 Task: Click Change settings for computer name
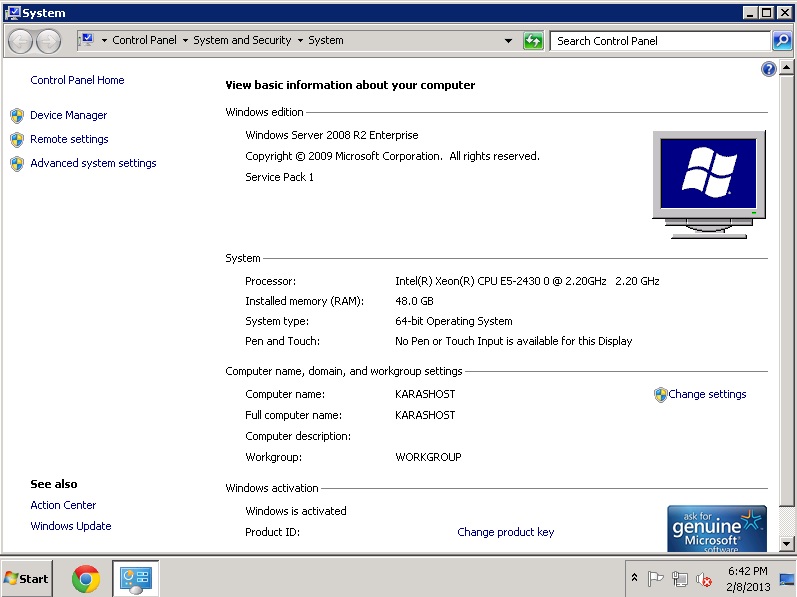pos(707,394)
